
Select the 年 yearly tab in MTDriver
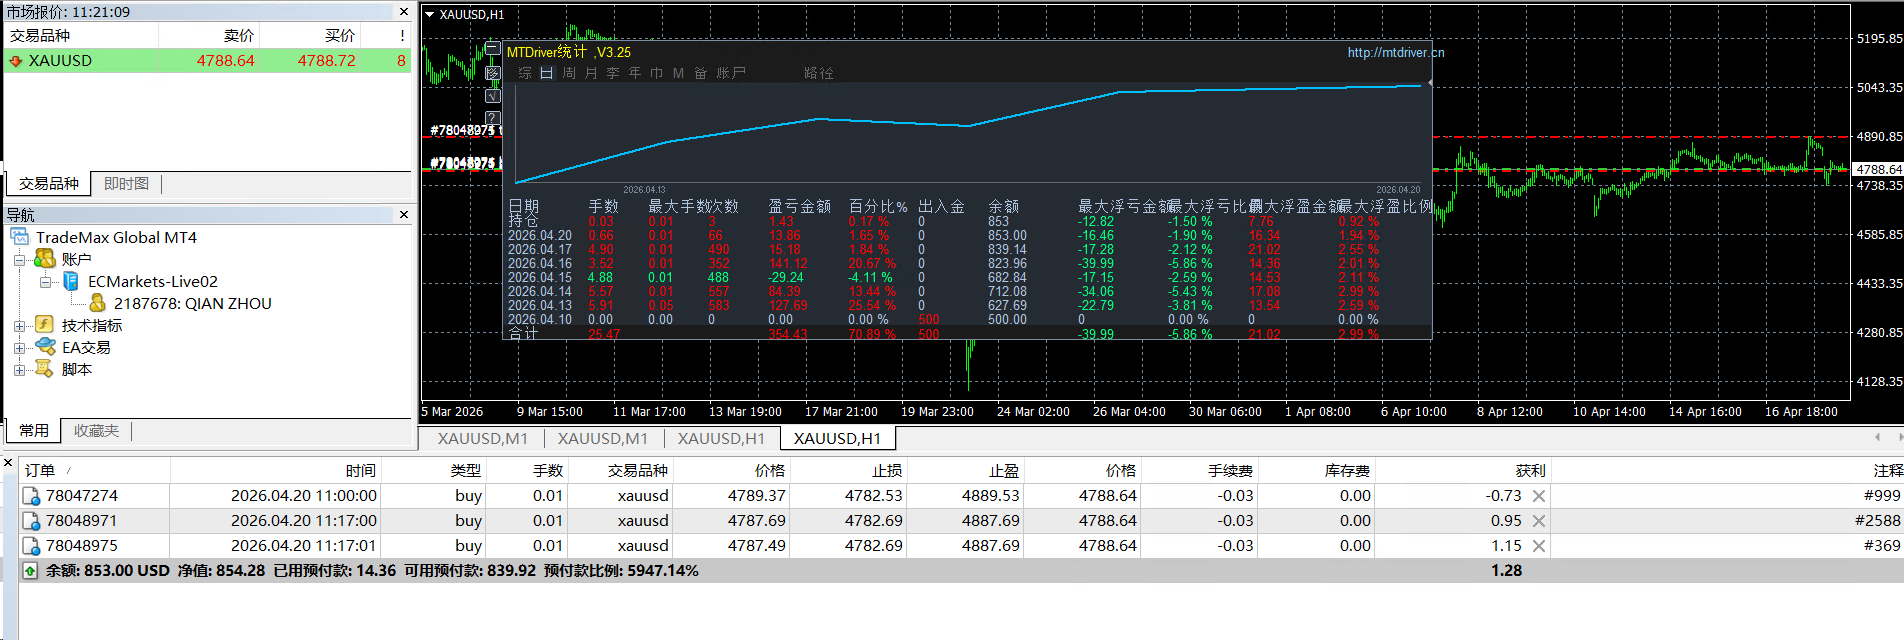(635, 73)
